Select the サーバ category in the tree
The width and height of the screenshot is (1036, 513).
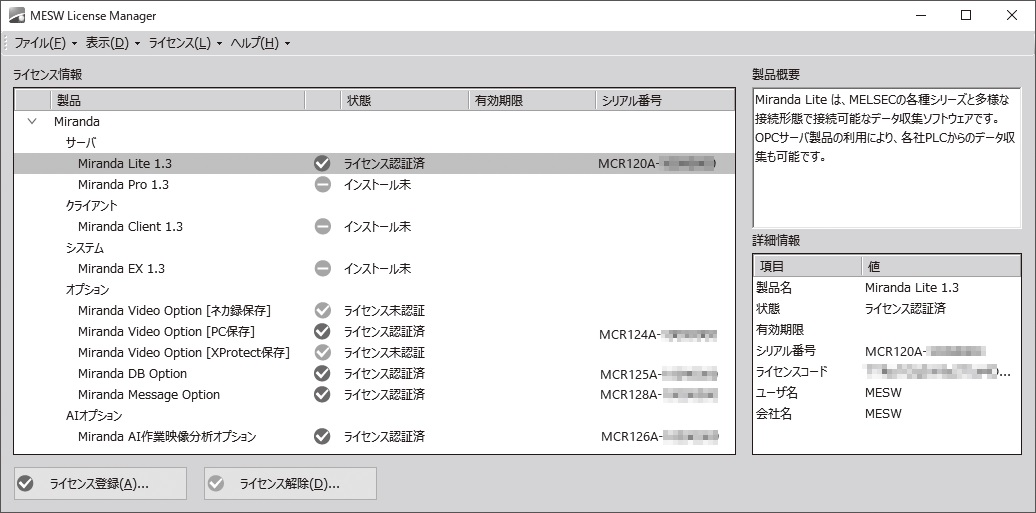(81, 143)
